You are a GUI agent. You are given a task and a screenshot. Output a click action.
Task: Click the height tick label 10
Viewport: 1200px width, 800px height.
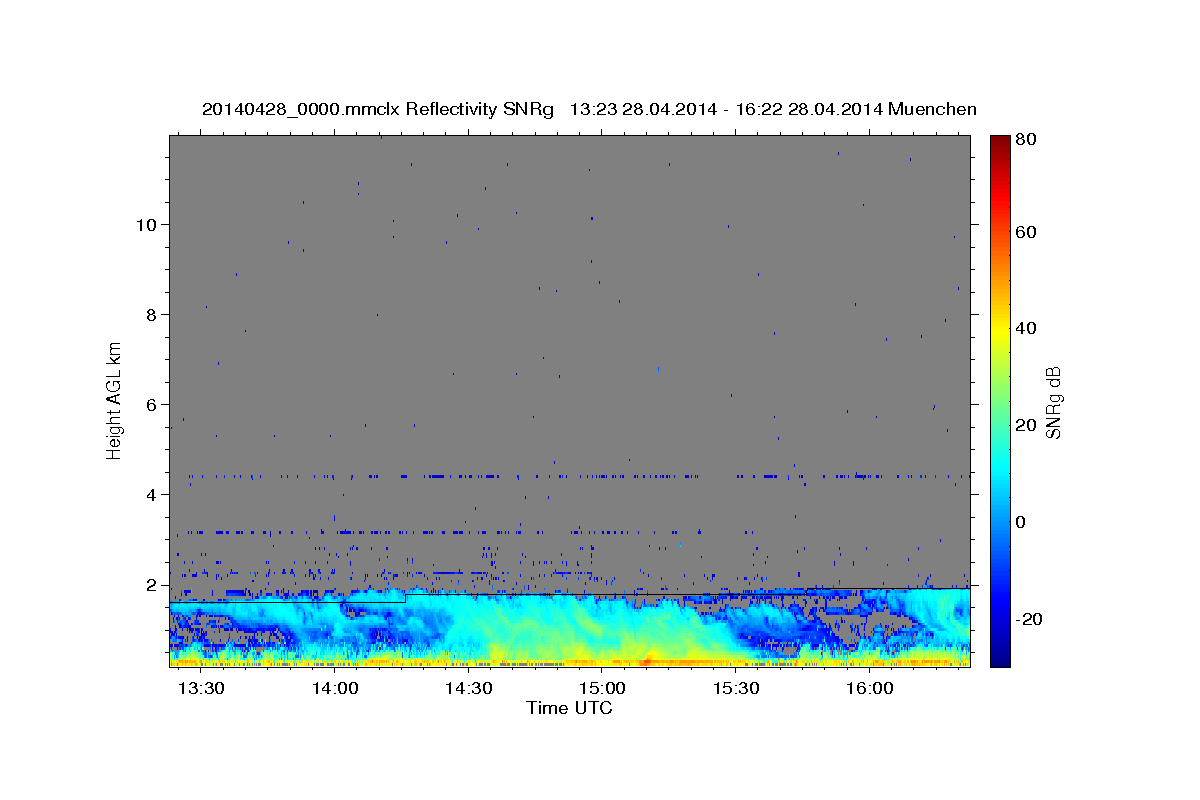[148, 225]
